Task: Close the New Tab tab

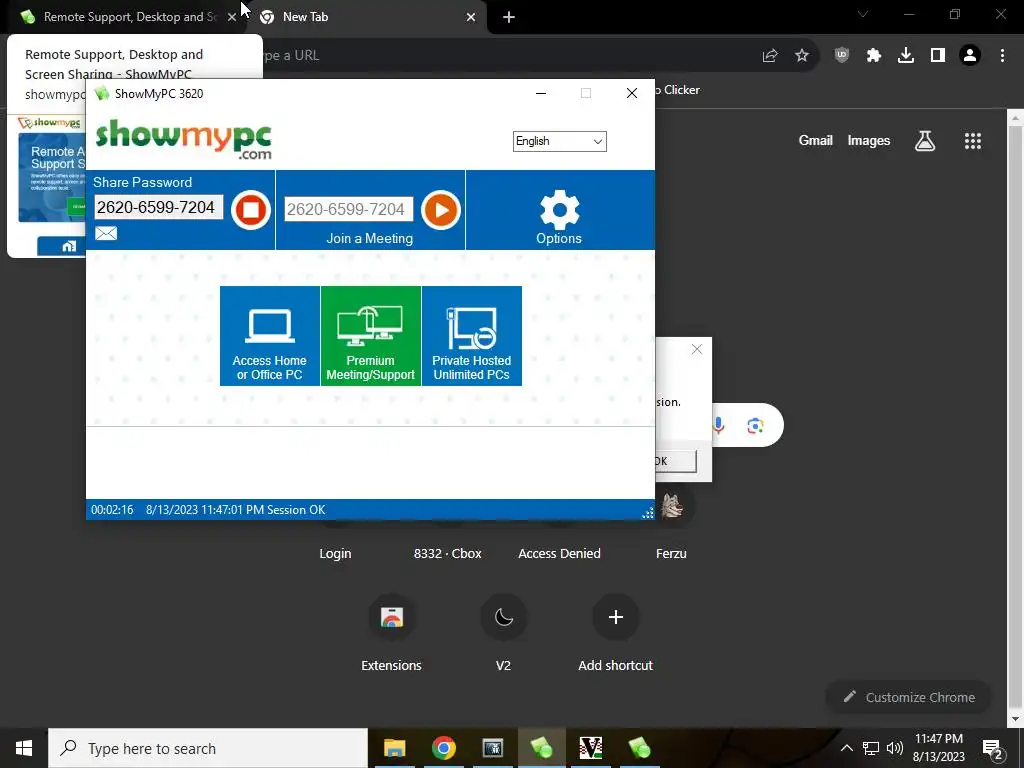Action: pos(471,18)
